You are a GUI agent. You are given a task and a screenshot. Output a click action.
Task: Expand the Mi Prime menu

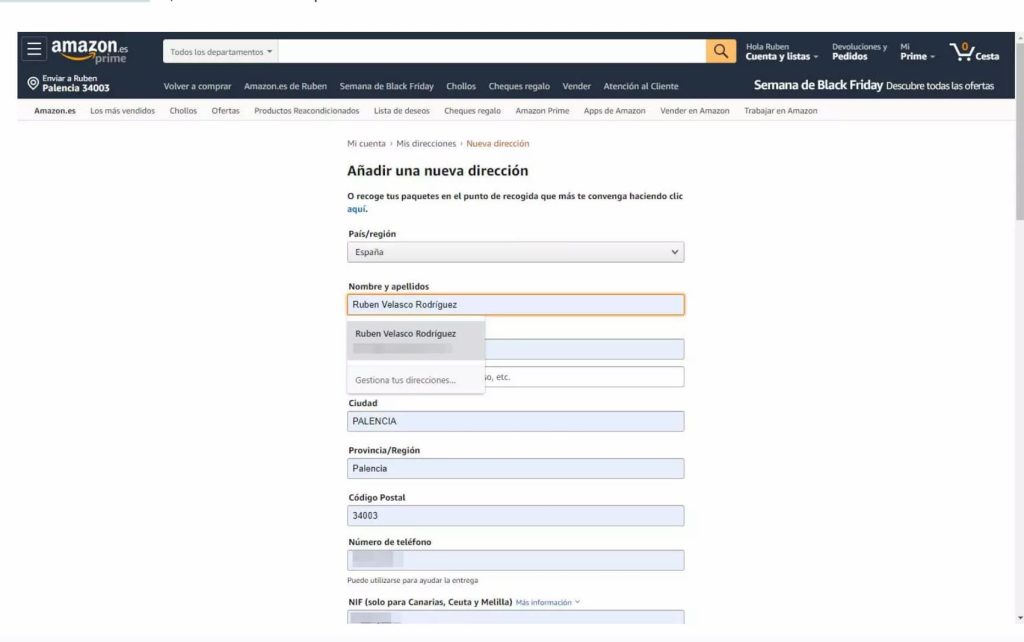click(x=917, y=52)
